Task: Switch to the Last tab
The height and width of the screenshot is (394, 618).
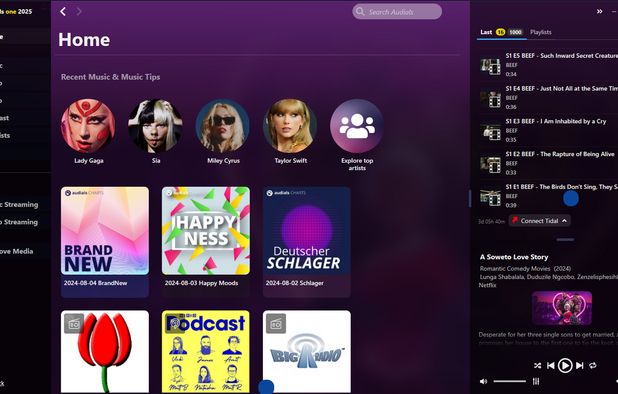Action: 486,32
